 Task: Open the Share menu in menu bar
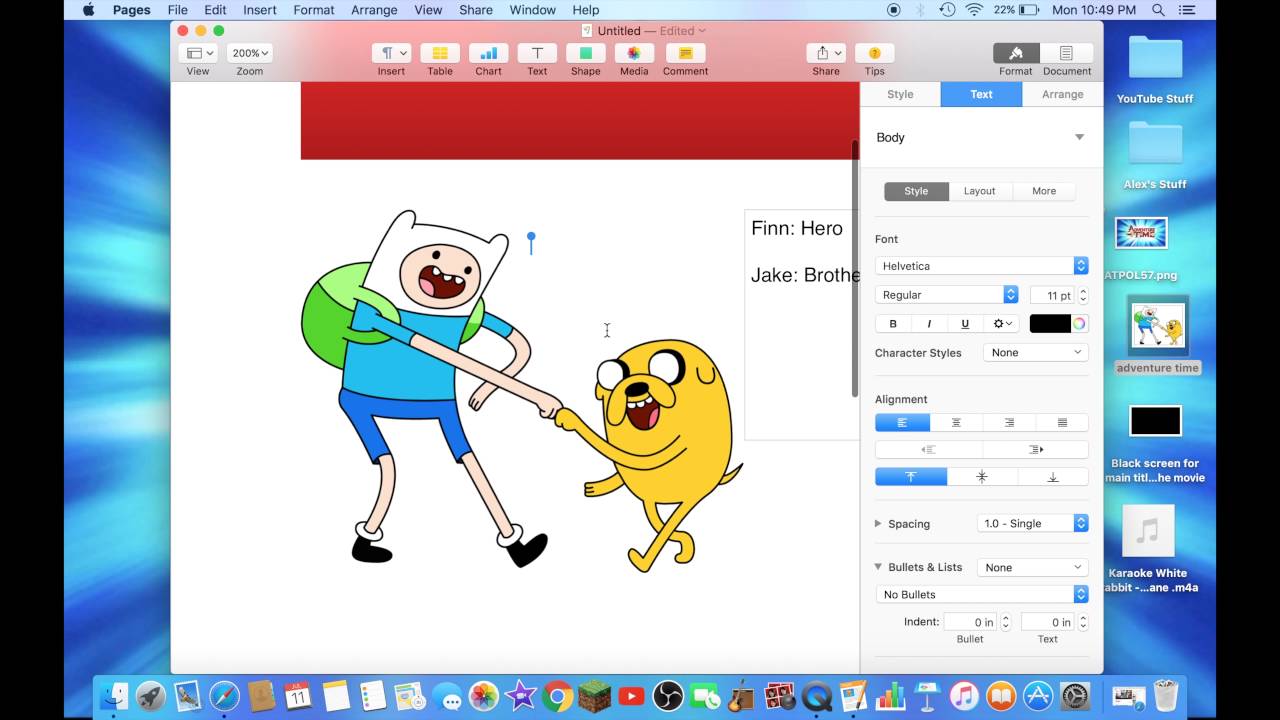(476, 10)
